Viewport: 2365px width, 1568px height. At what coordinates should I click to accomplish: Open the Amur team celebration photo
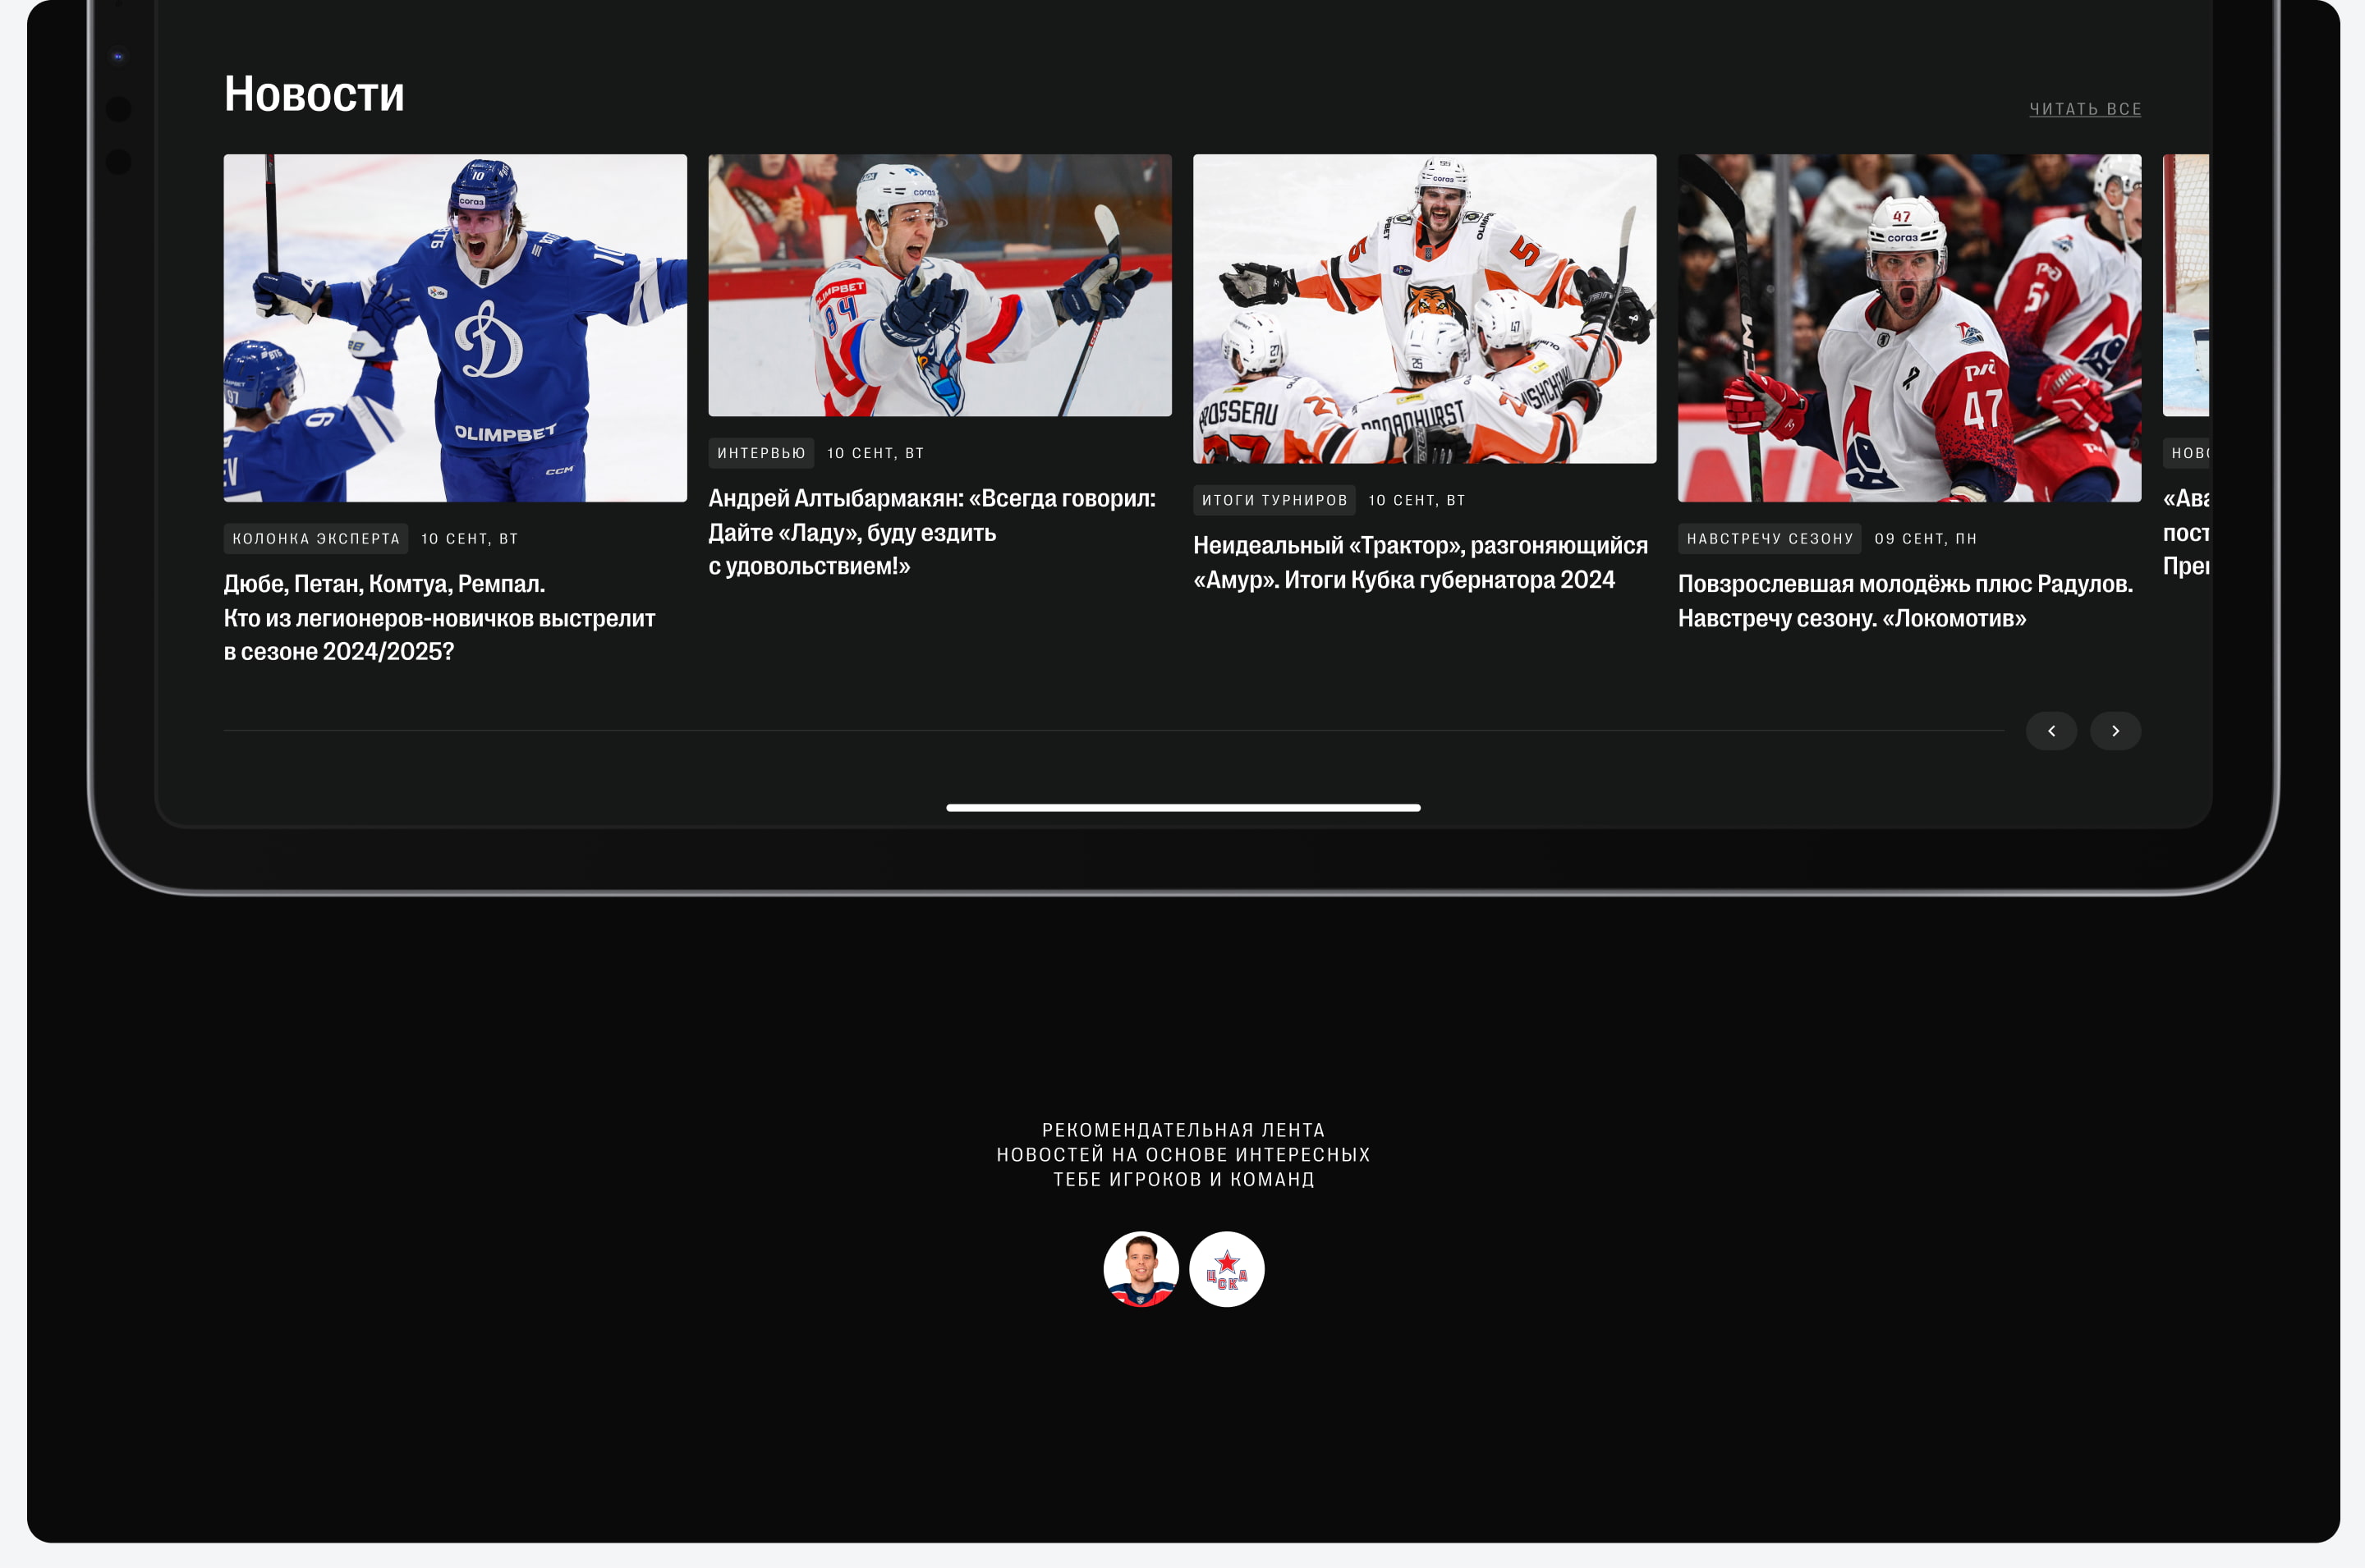(x=1424, y=309)
